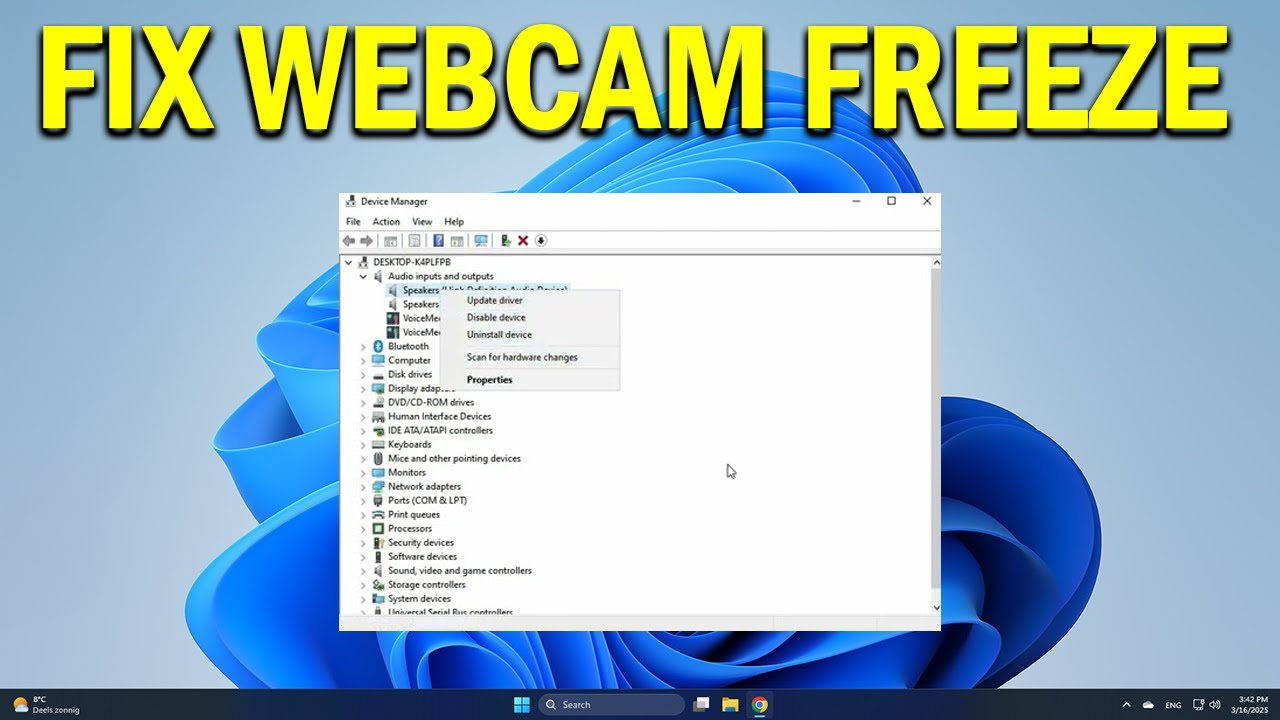The image size is (1280, 720).
Task: Click the OneDrive cloud tray icon
Action: [x=1148, y=705]
